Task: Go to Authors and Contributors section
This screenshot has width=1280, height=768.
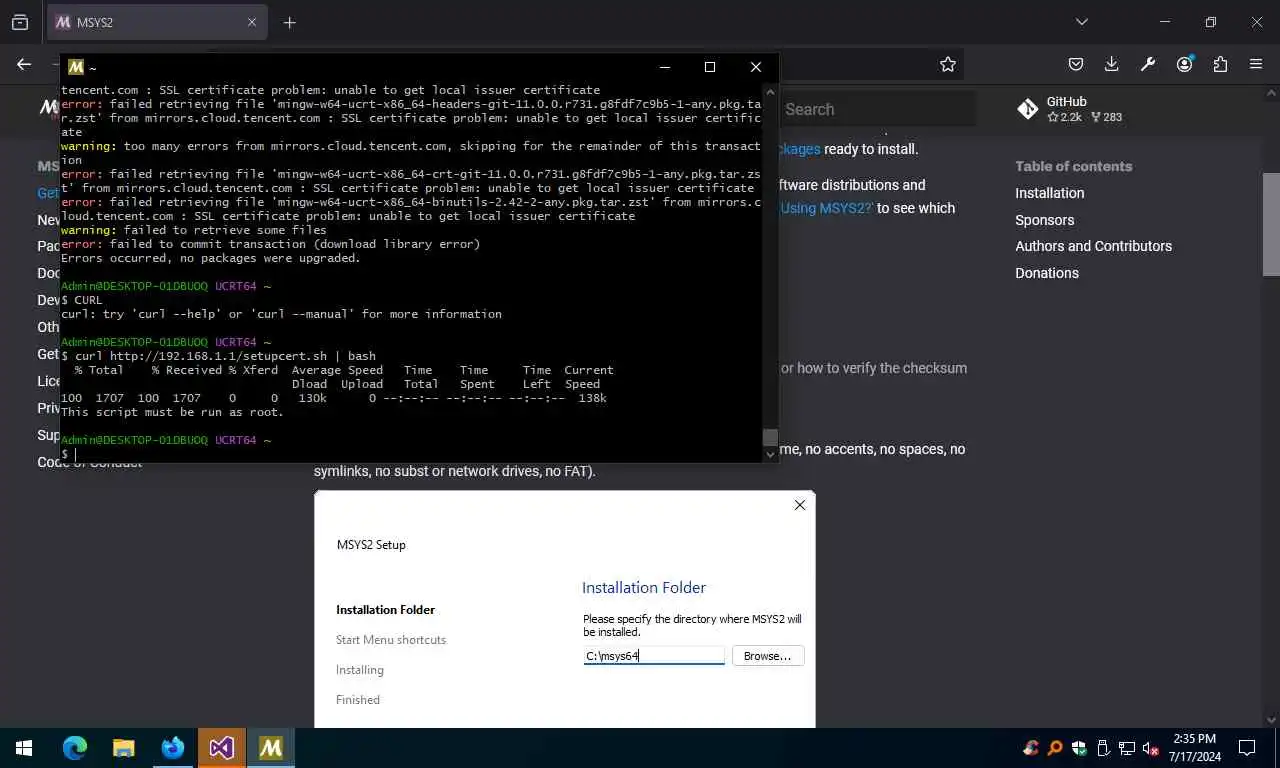Action: (x=1093, y=246)
